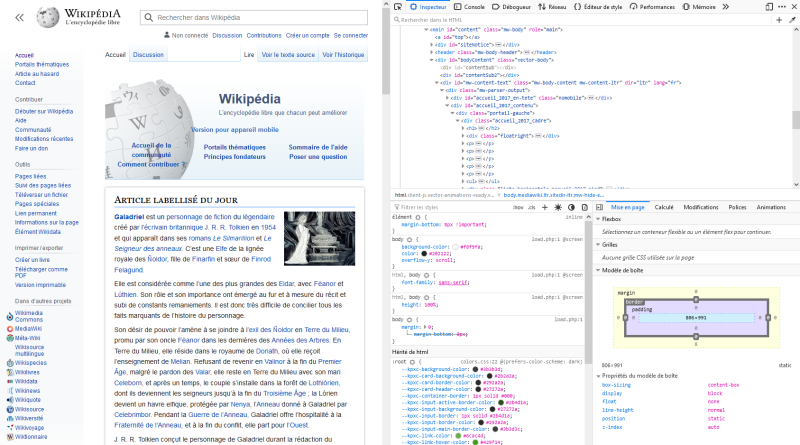The image size is (800, 445).
Task: Click the Portails thématiques link in the banner
Action: (x=235, y=147)
